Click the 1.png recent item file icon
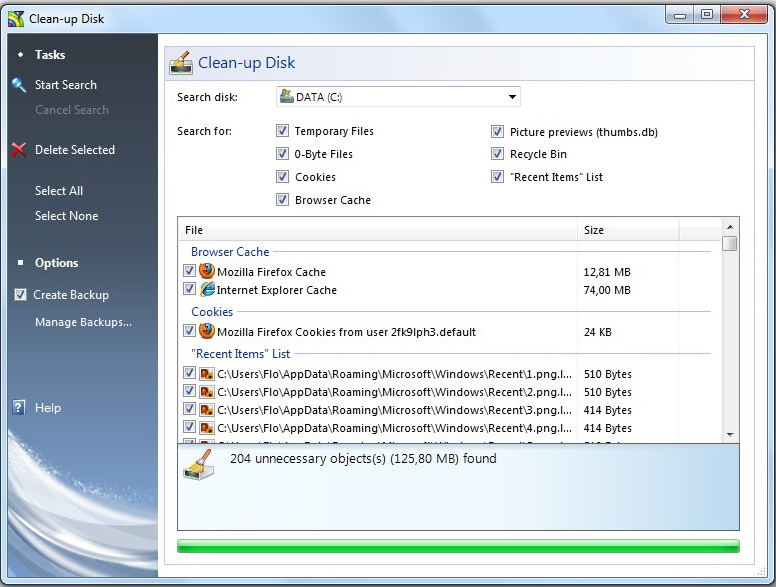The height and width of the screenshot is (587, 776). 207,374
